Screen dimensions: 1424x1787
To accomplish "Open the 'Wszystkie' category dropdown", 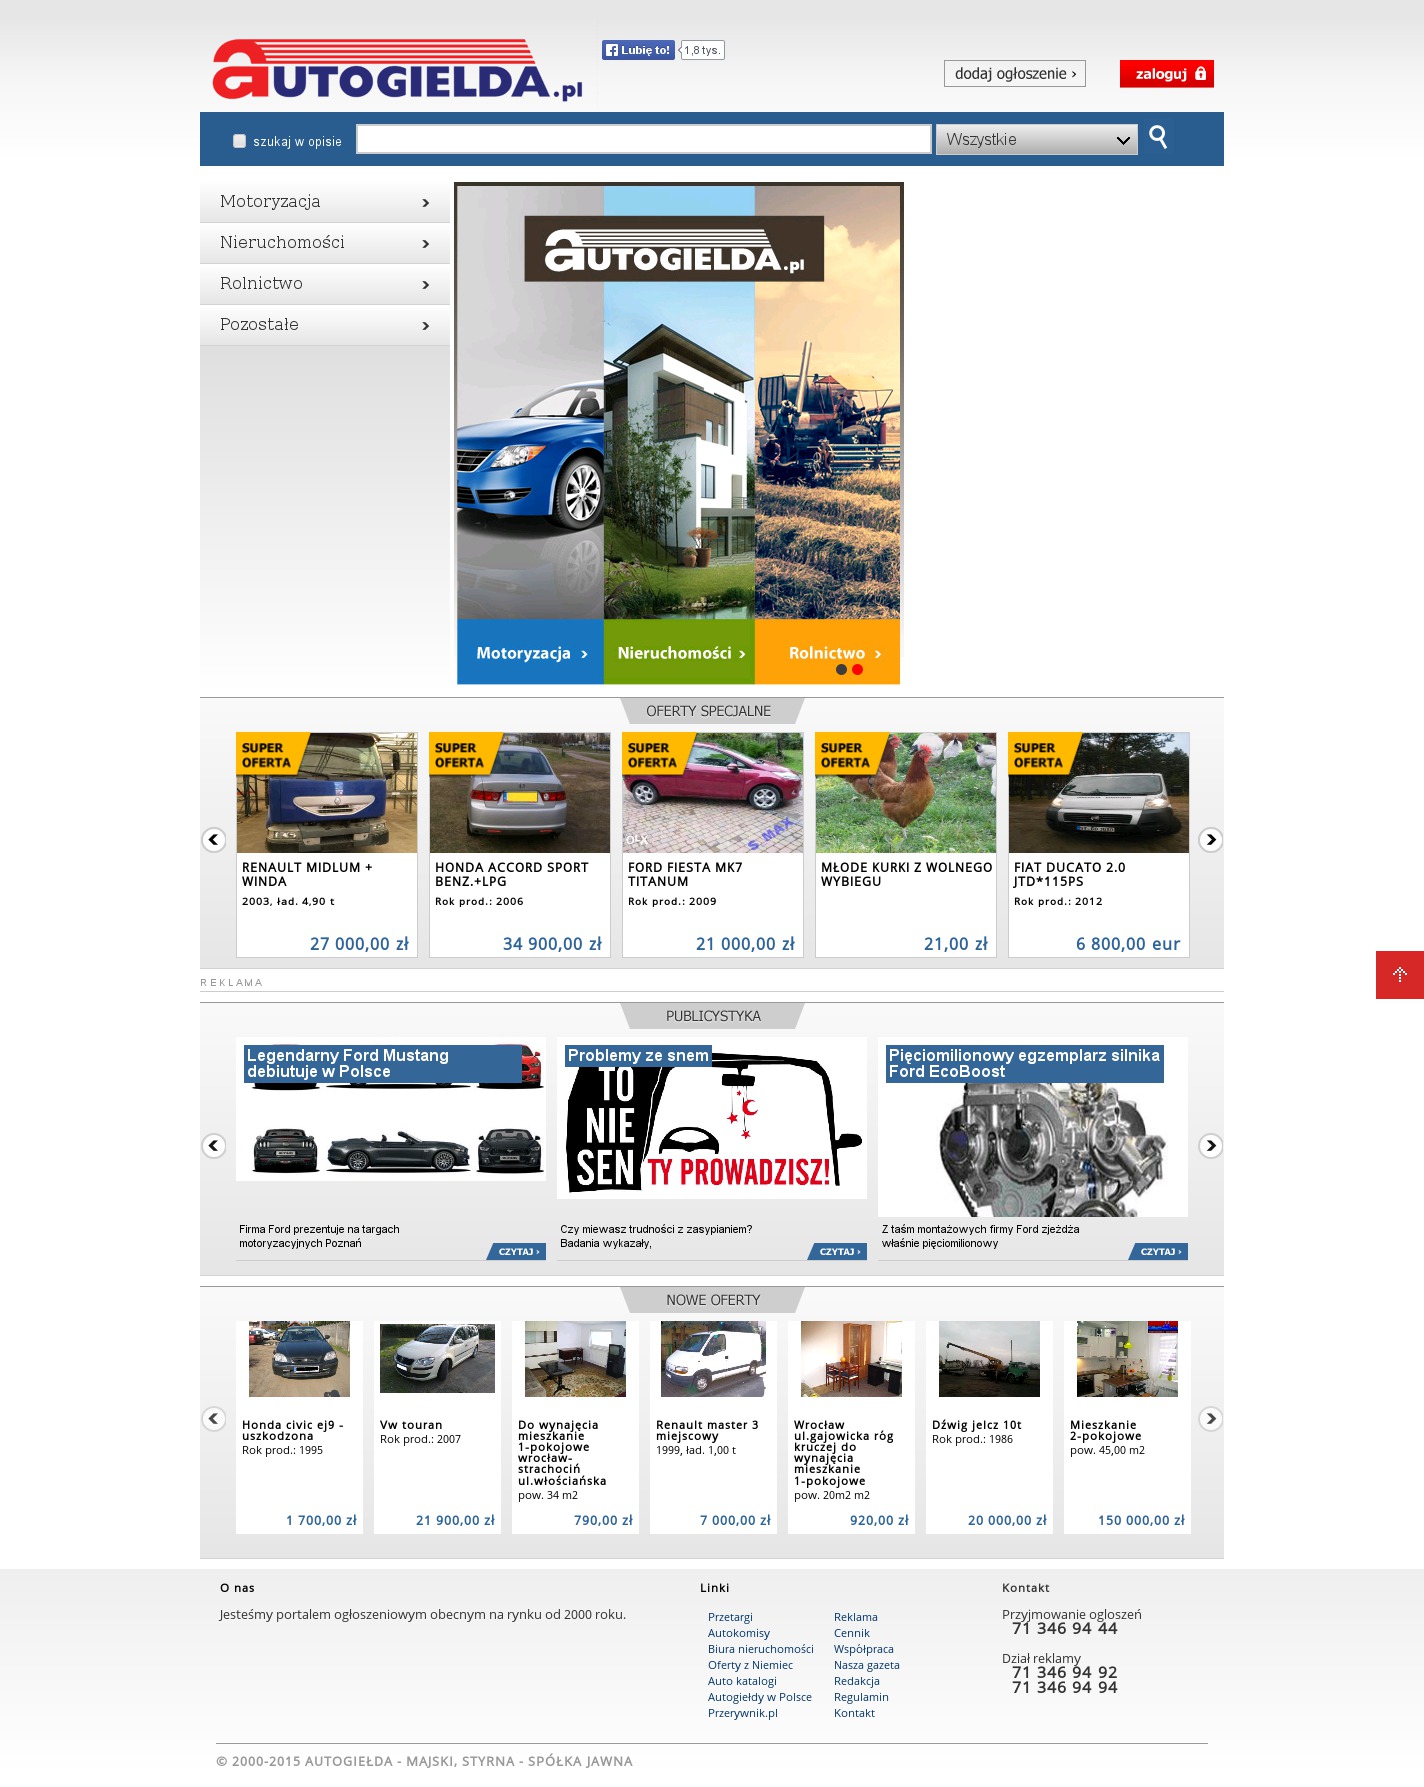I will [1036, 140].
